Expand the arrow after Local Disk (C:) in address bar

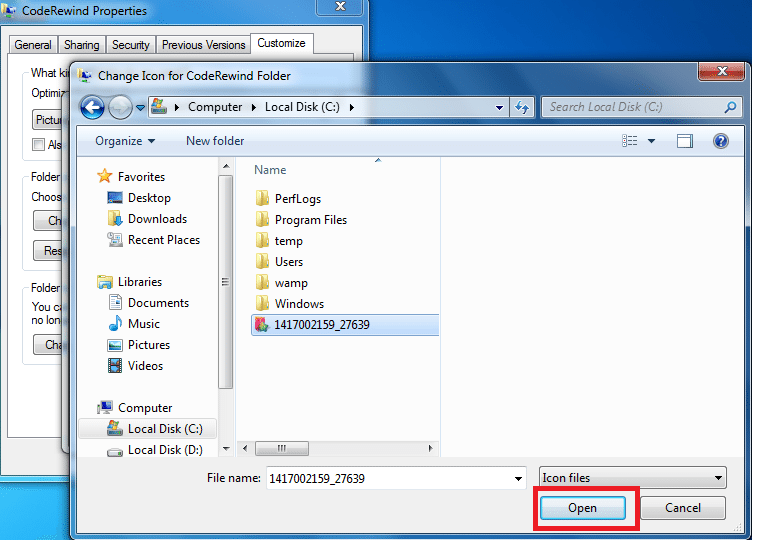click(x=351, y=107)
